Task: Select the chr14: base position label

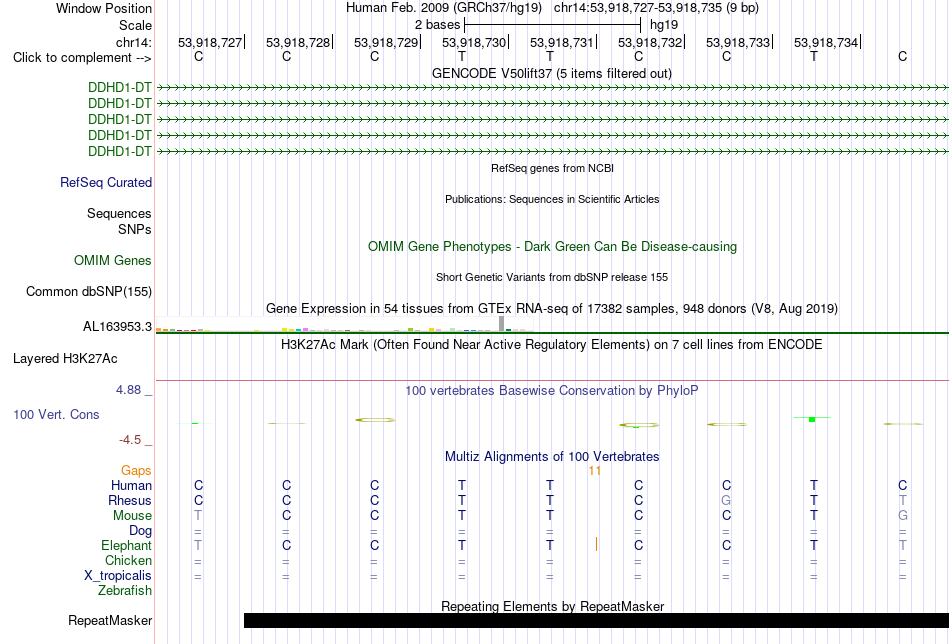Action: 133,42
